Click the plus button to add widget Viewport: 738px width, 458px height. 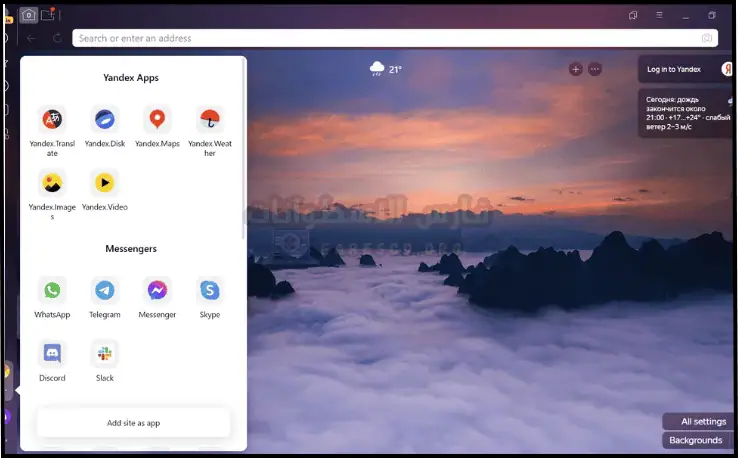coord(575,69)
